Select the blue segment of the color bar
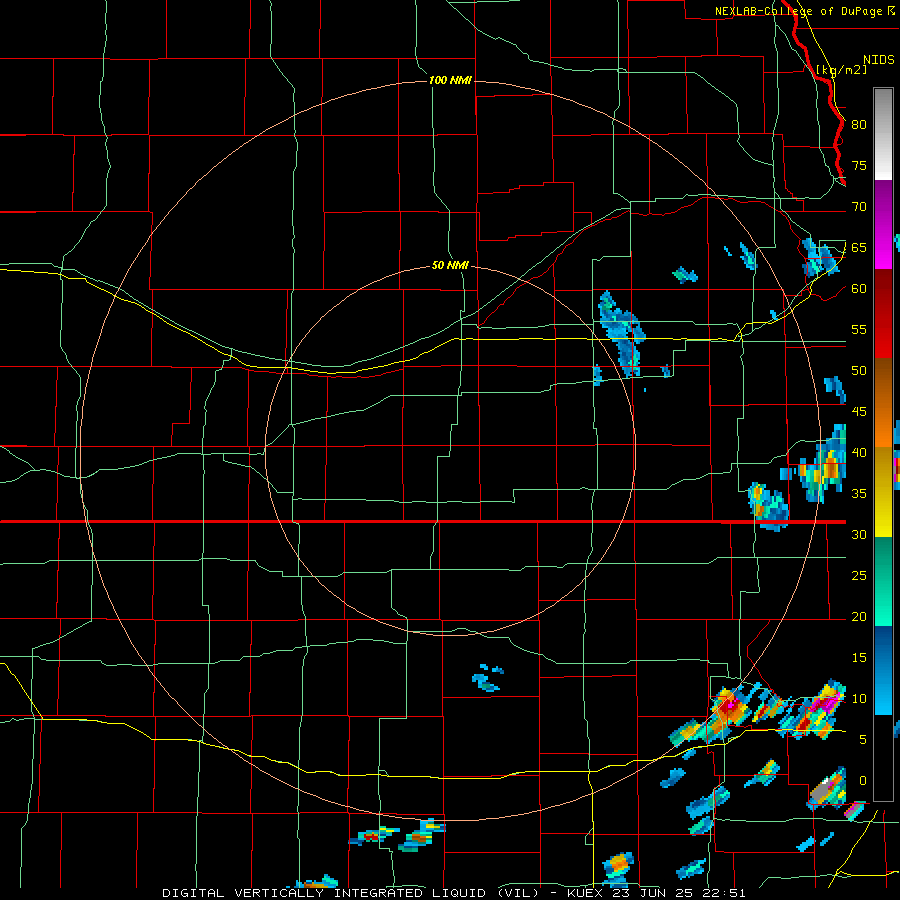The height and width of the screenshot is (900, 900). [x=883, y=670]
